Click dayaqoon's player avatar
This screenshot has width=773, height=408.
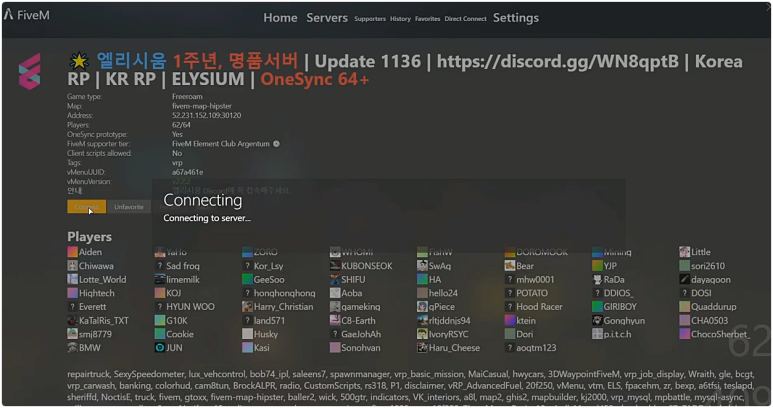click(x=685, y=279)
